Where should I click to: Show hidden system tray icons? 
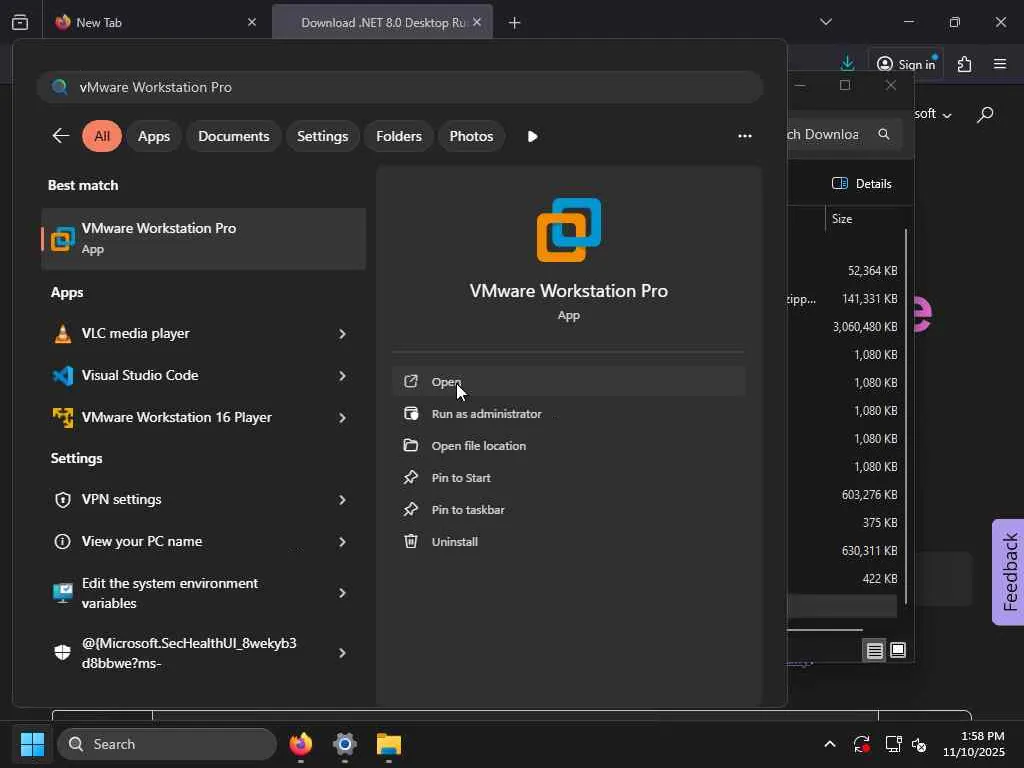click(829, 744)
